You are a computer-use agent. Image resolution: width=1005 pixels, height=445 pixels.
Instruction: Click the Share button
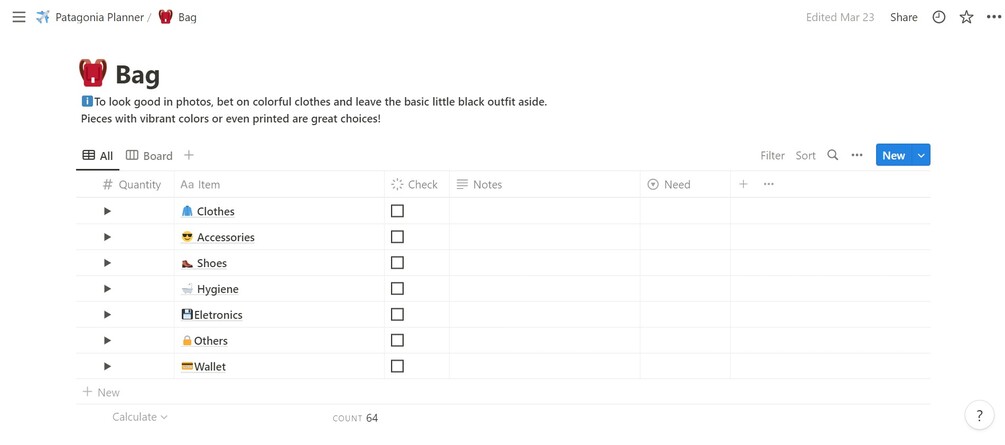pyautogui.click(x=903, y=17)
